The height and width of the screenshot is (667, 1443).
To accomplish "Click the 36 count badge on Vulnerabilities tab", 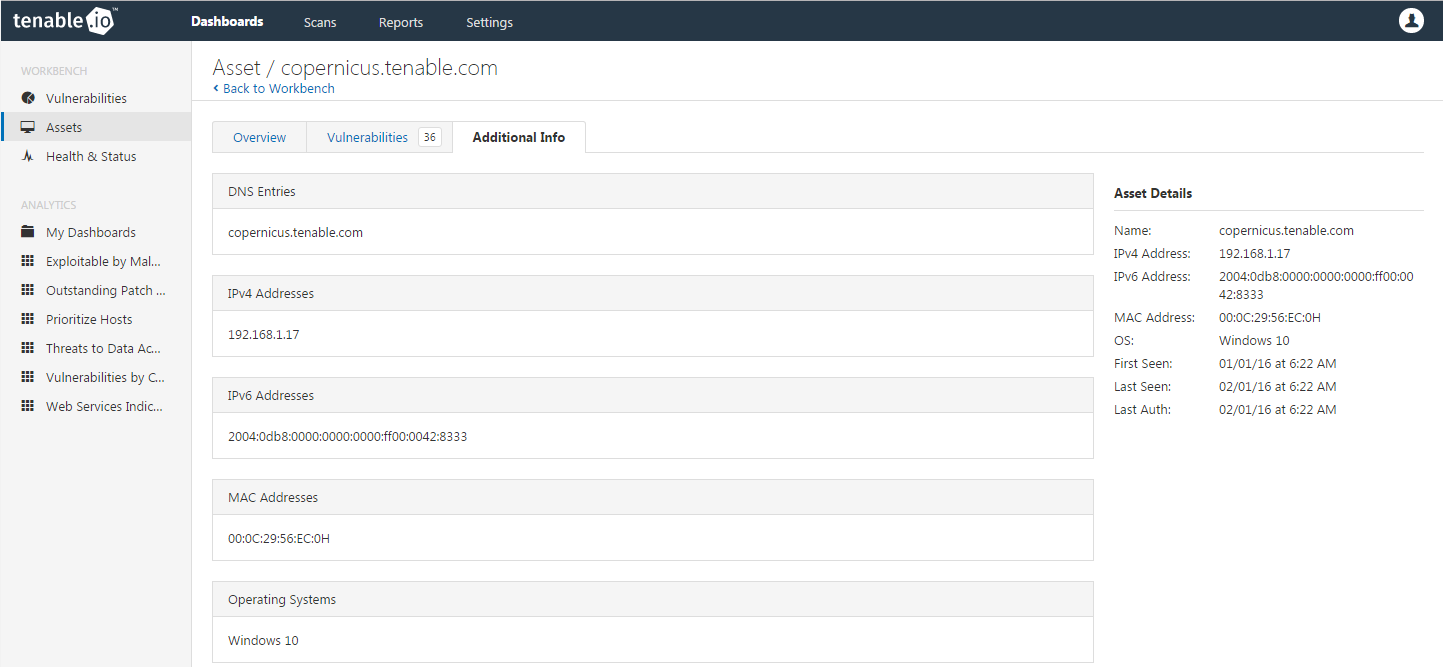I will pyautogui.click(x=429, y=137).
